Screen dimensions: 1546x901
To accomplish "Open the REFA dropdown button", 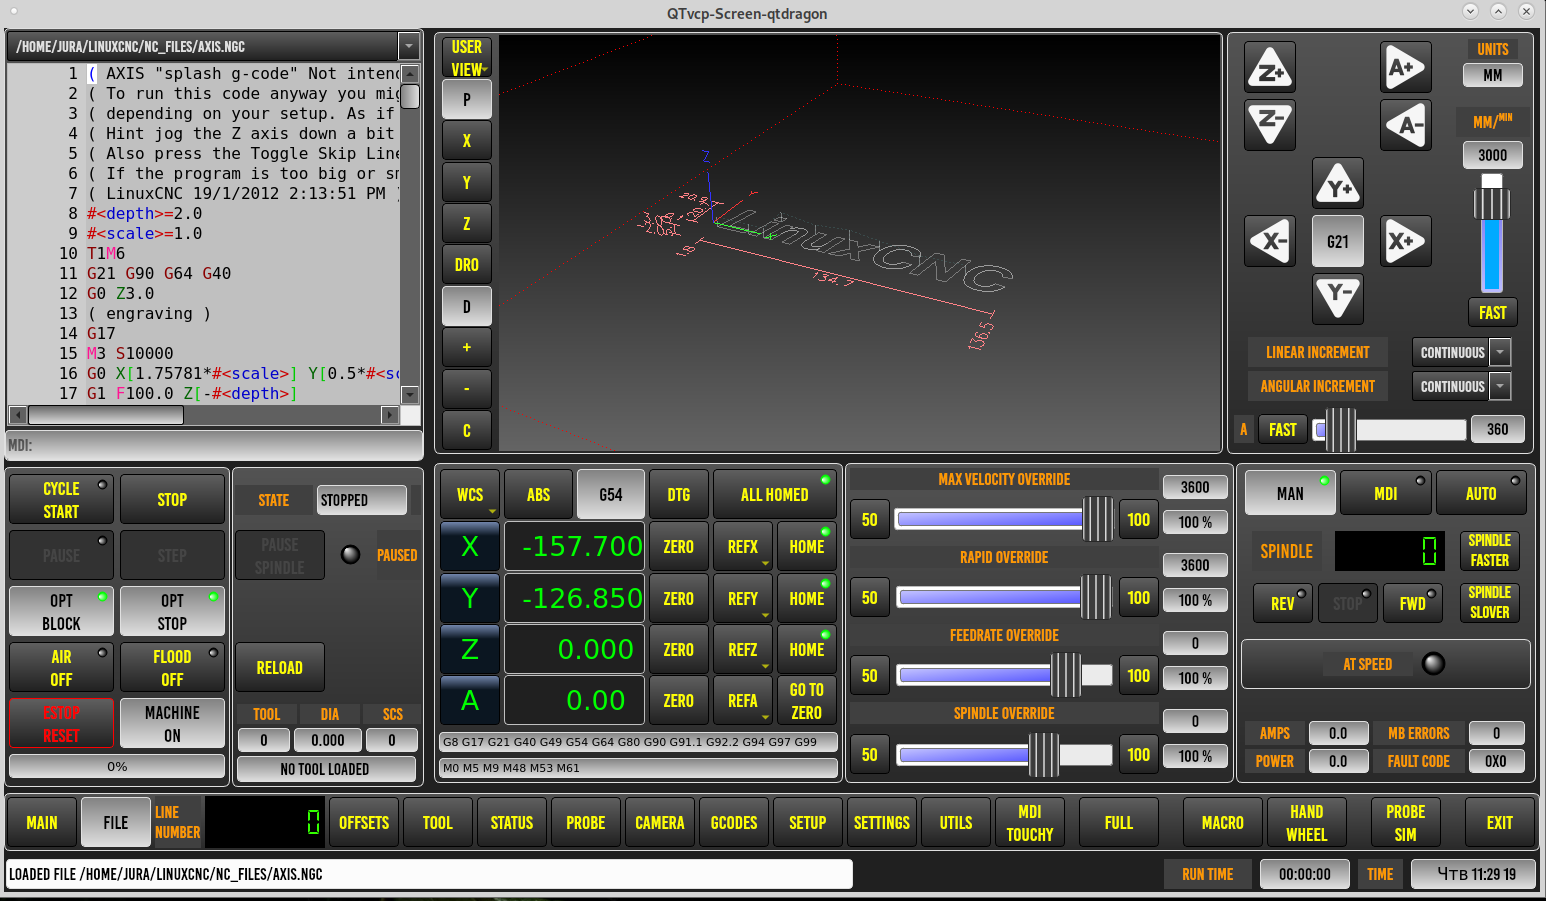I will [743, 700].
